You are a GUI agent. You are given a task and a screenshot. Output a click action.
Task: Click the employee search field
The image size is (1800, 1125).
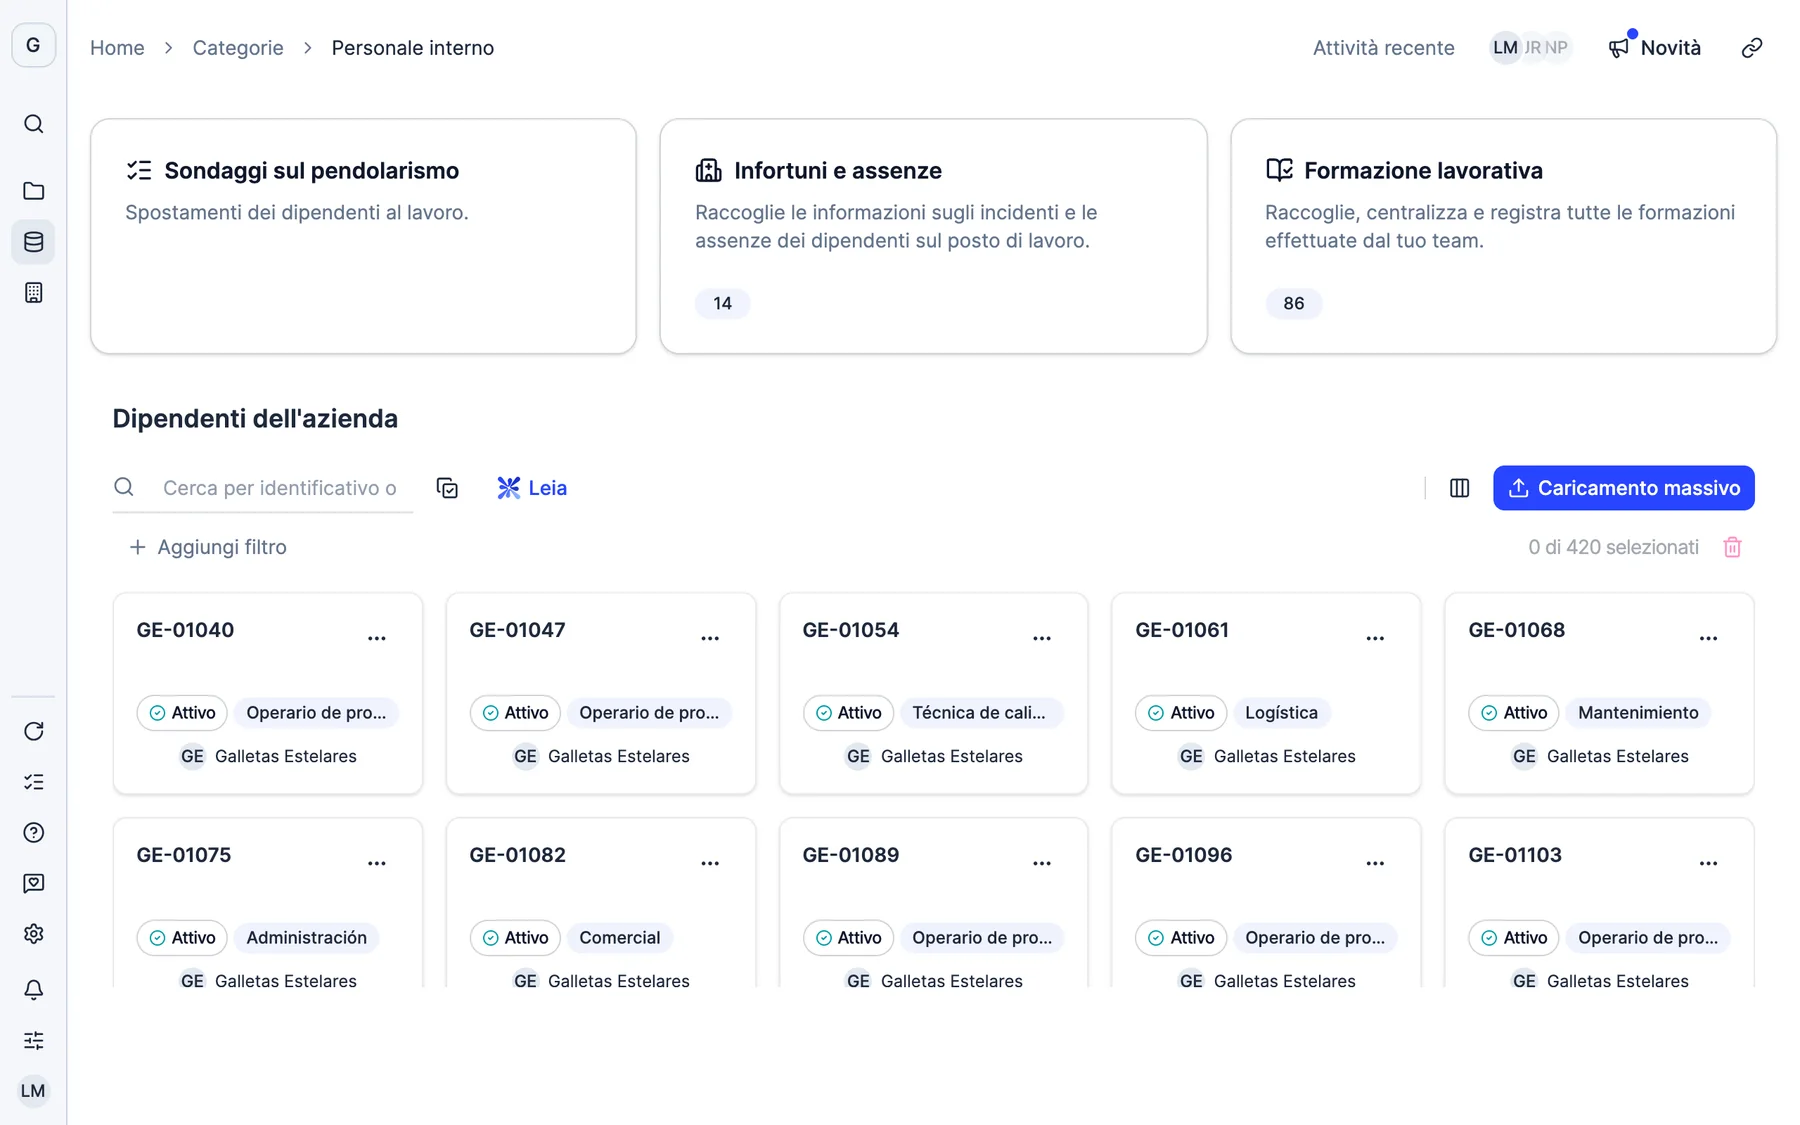(x=263, y=488)
